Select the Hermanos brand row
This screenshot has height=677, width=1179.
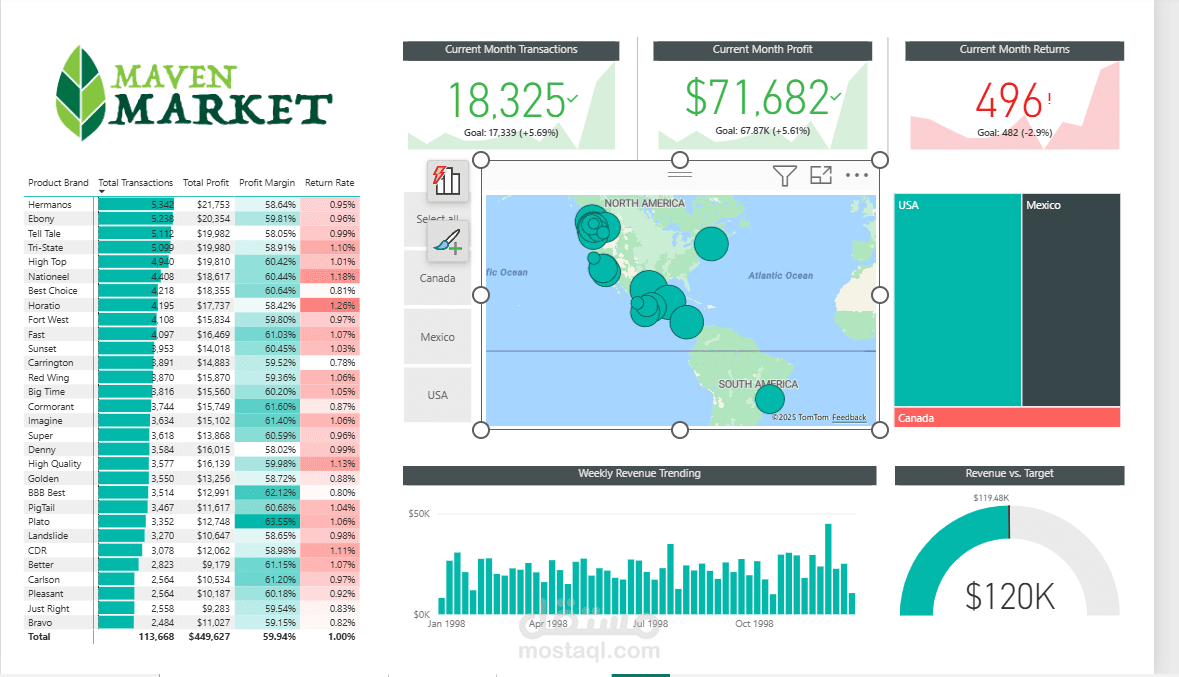[192, 205]
